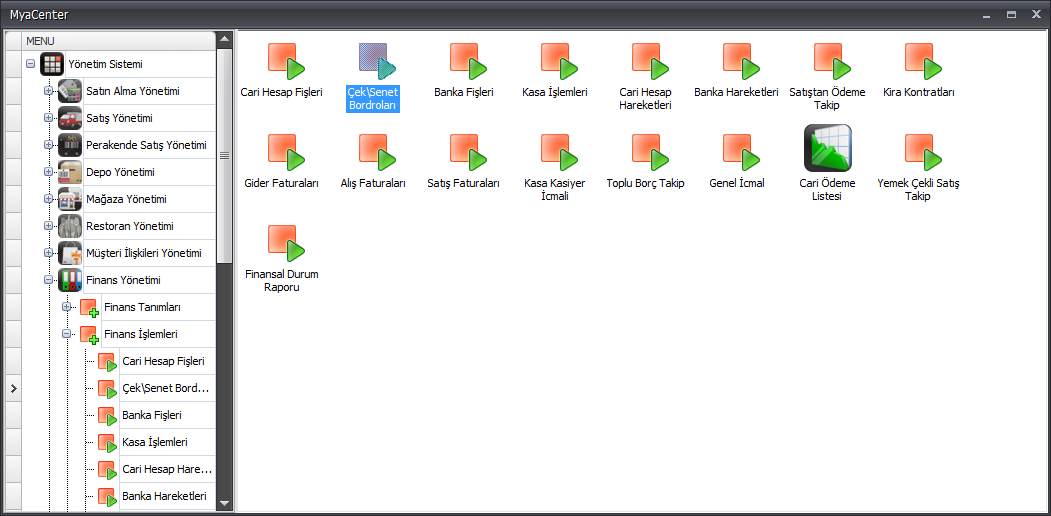Click the Satış Yönetimi label

(x=119, y=118)
